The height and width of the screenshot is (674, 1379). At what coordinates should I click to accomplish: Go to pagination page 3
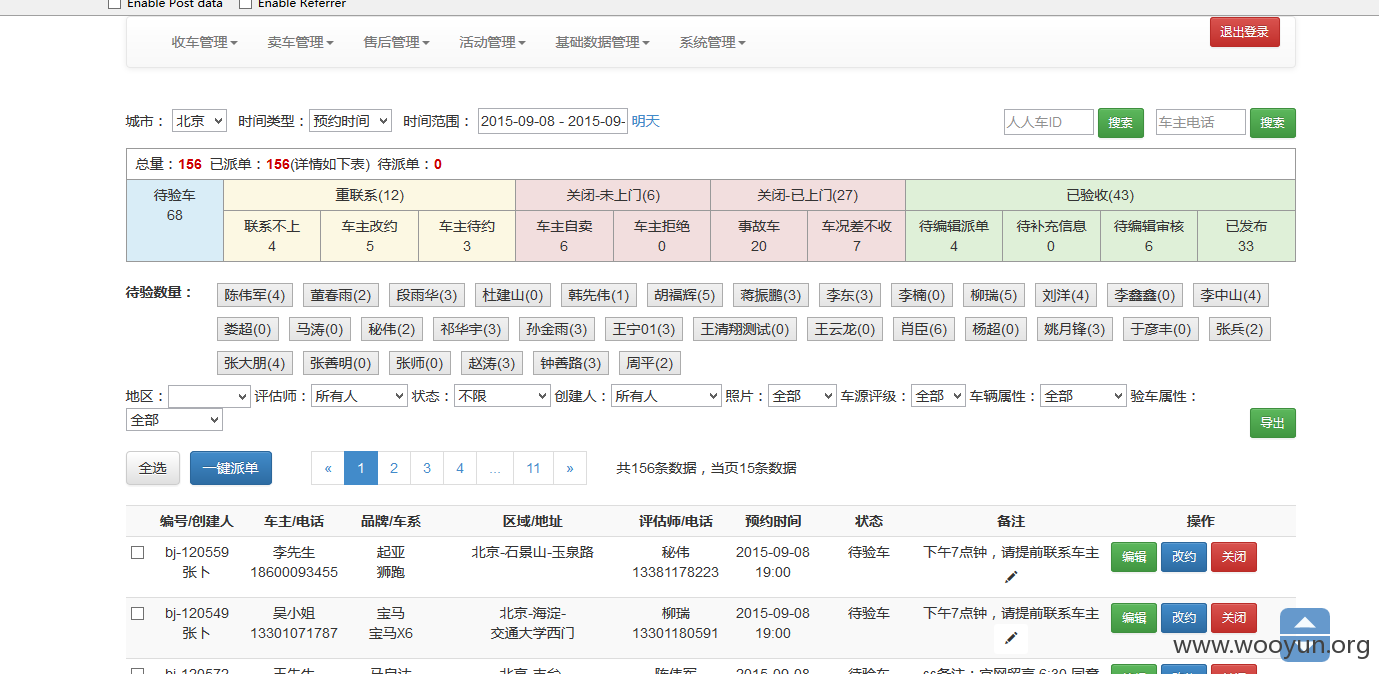[x=427, y=468]
